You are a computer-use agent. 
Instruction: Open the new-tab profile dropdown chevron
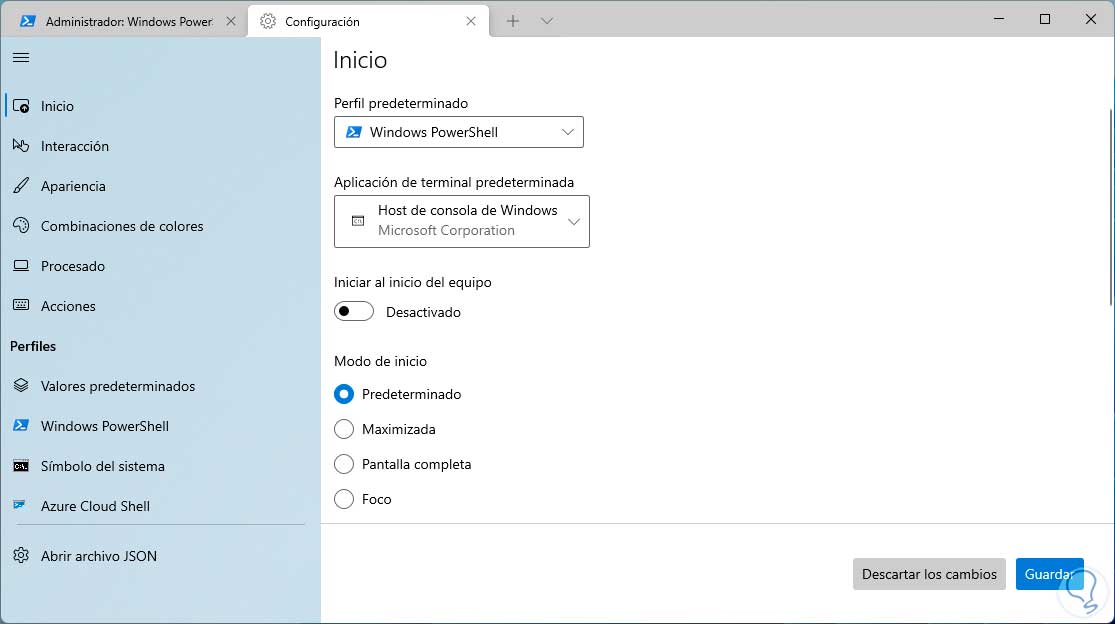pos(547,21)
